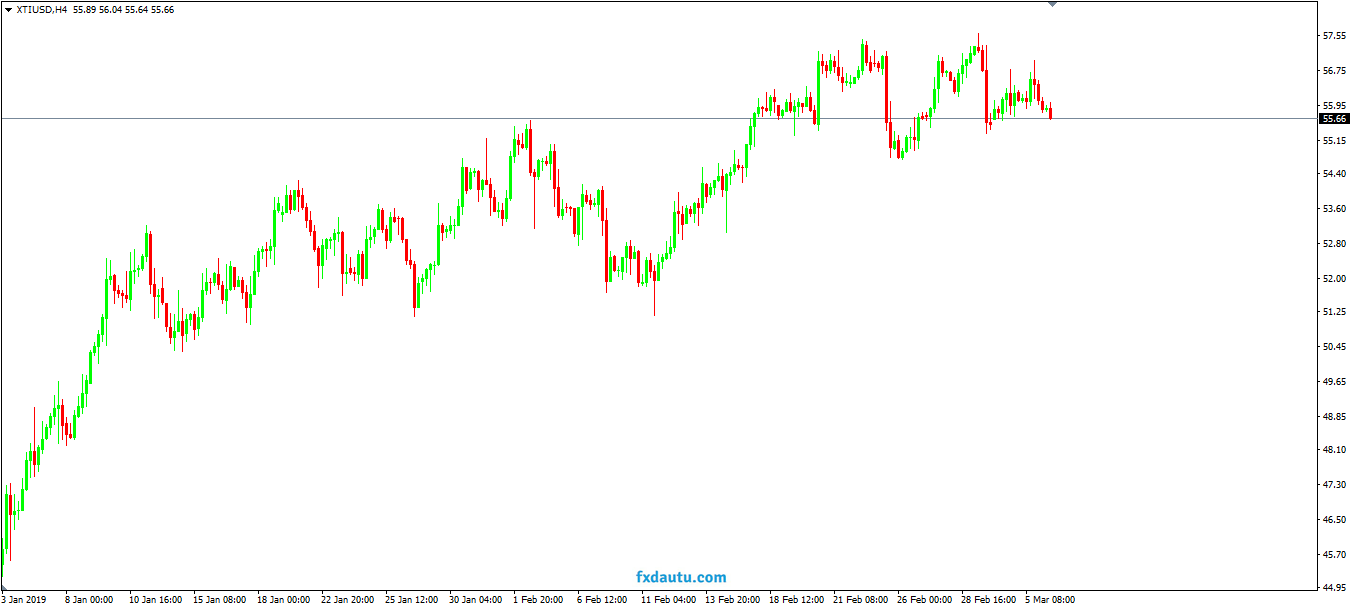Click the 50.45 price scale label

tap(1333, 347)
